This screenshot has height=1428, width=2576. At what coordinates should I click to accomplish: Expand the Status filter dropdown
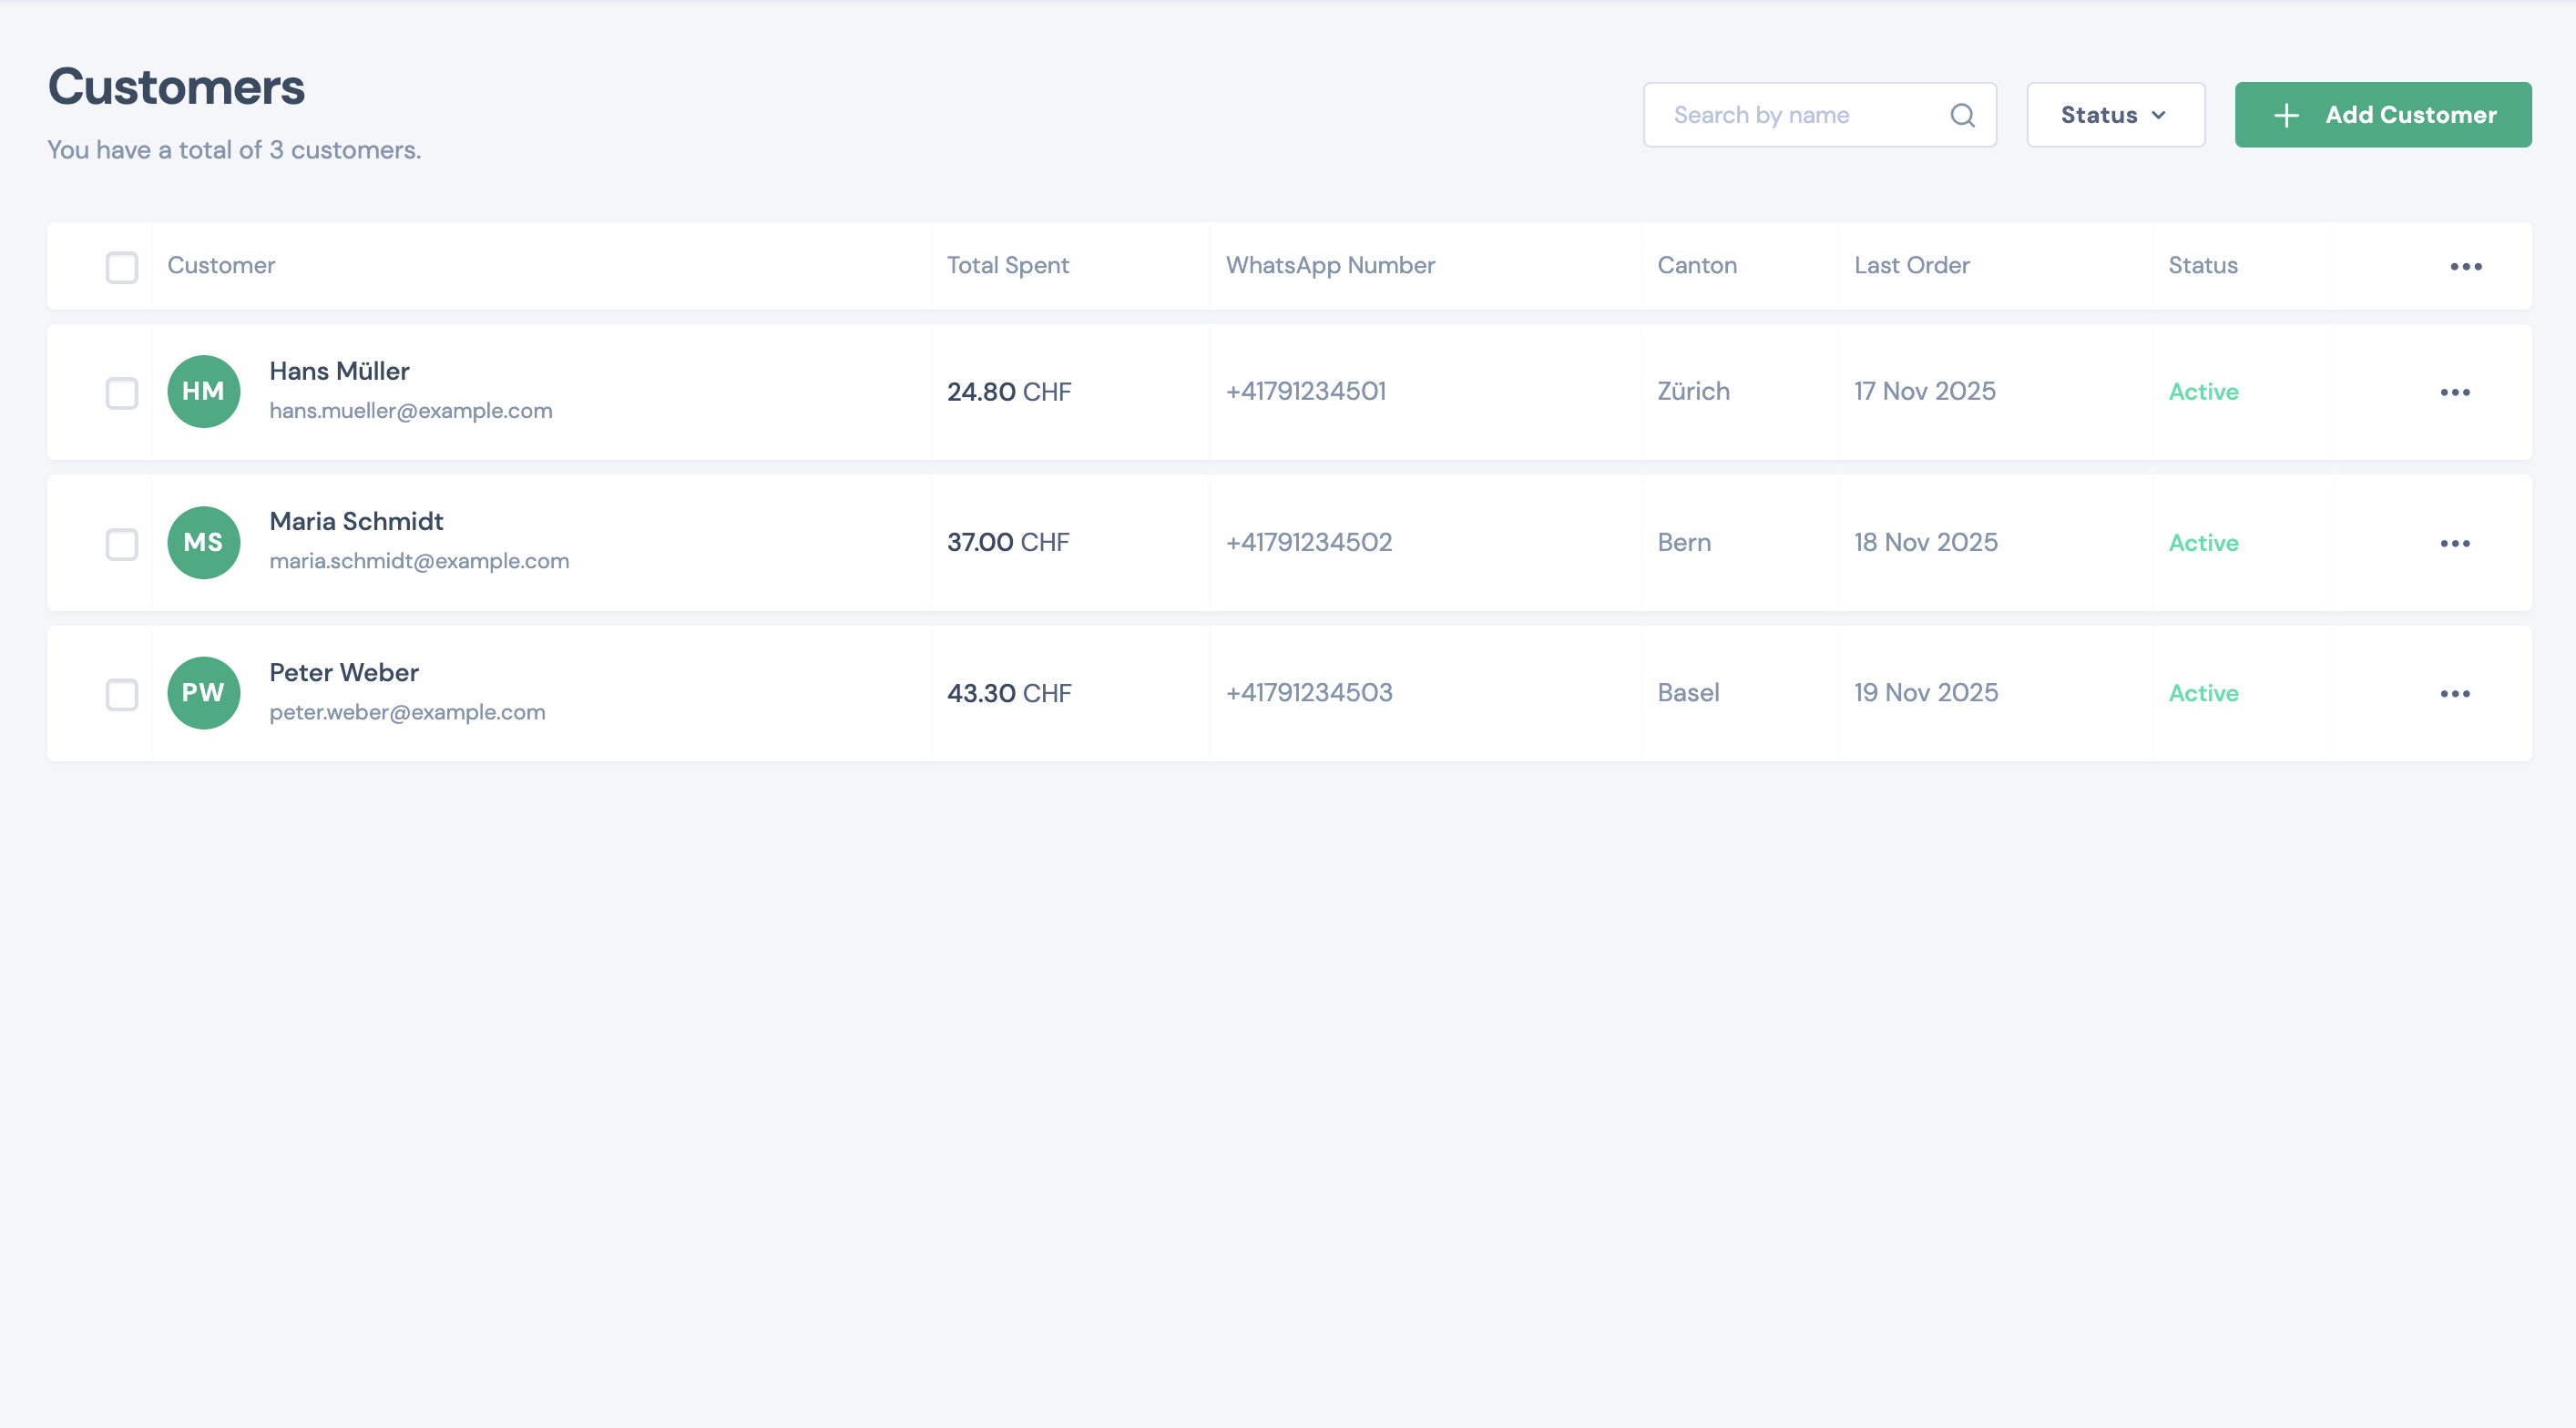2114,115
